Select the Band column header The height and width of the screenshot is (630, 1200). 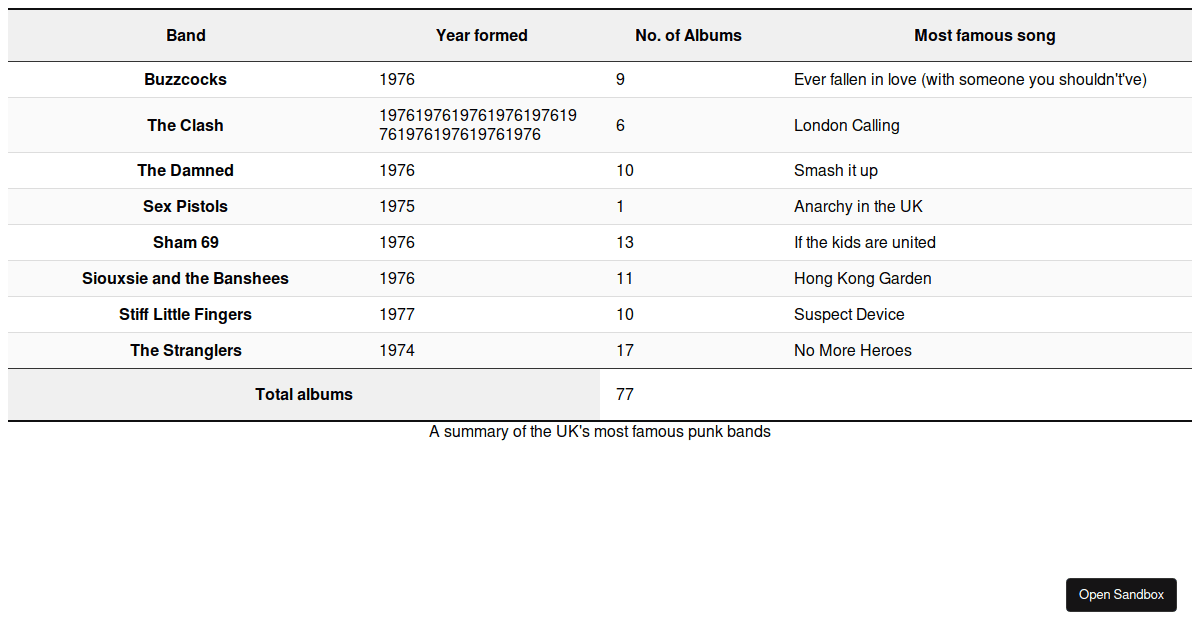click(x=186, y=36)
